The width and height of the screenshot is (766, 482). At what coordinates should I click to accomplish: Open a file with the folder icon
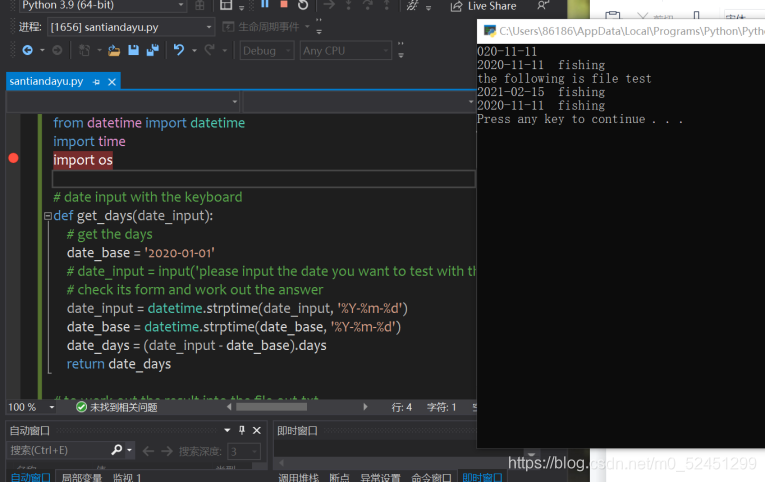point(114,50)
